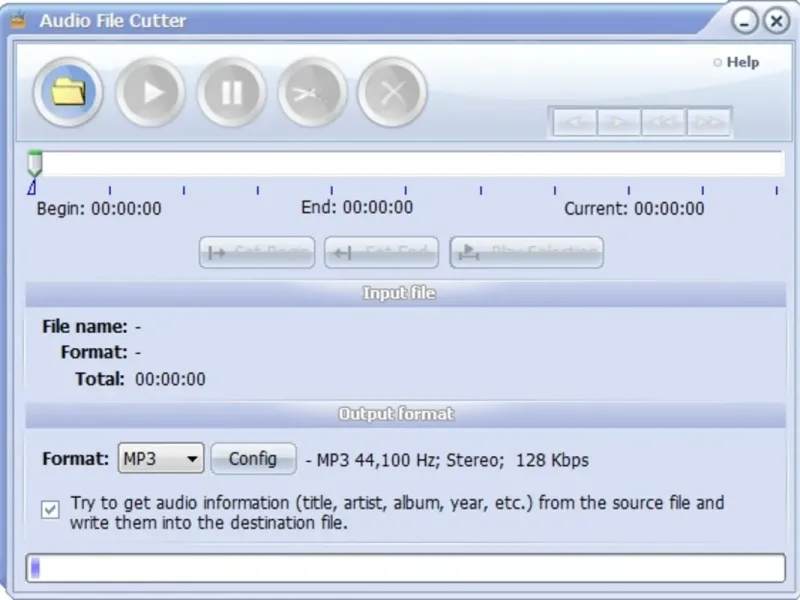Click the green playback position slider handle
This screenshot has height=600, width=800.
click(x=35, y=163)
